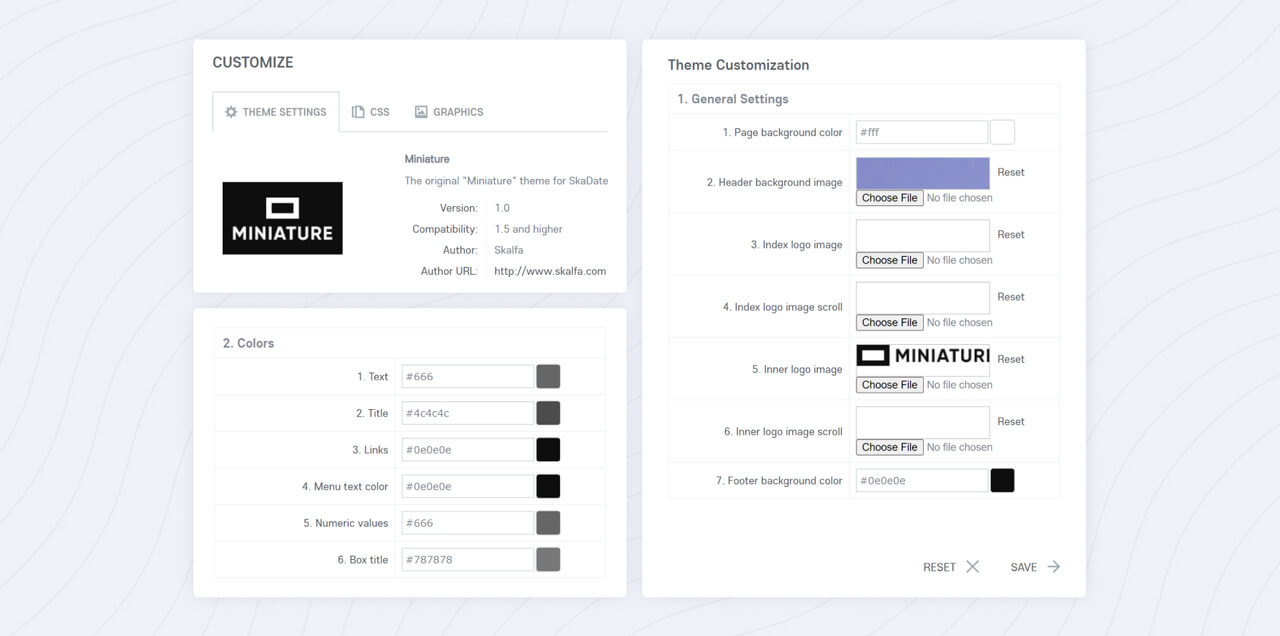Visit the www.skalfa.com author link
This screenshot has width=1280, height=636.
549,270
